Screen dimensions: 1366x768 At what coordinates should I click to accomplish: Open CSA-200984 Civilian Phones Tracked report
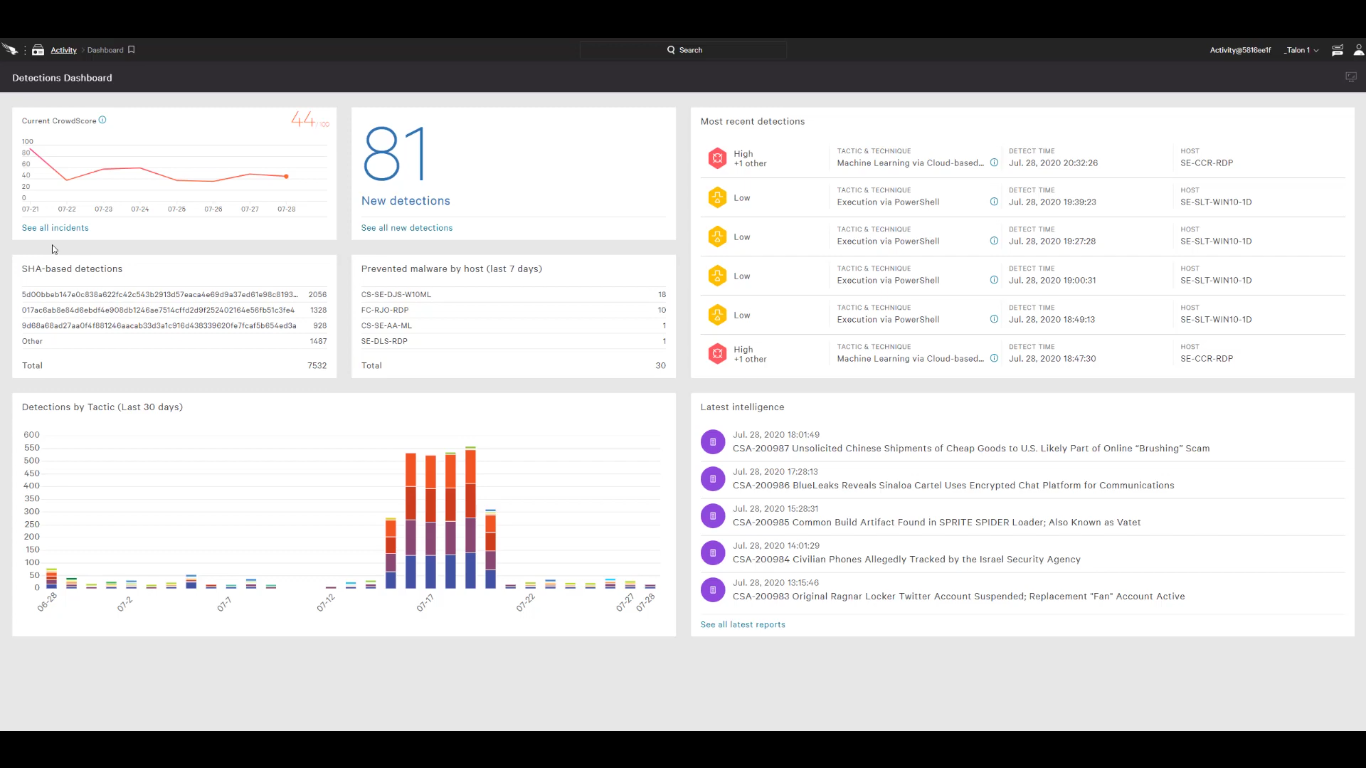coord(906,559)
